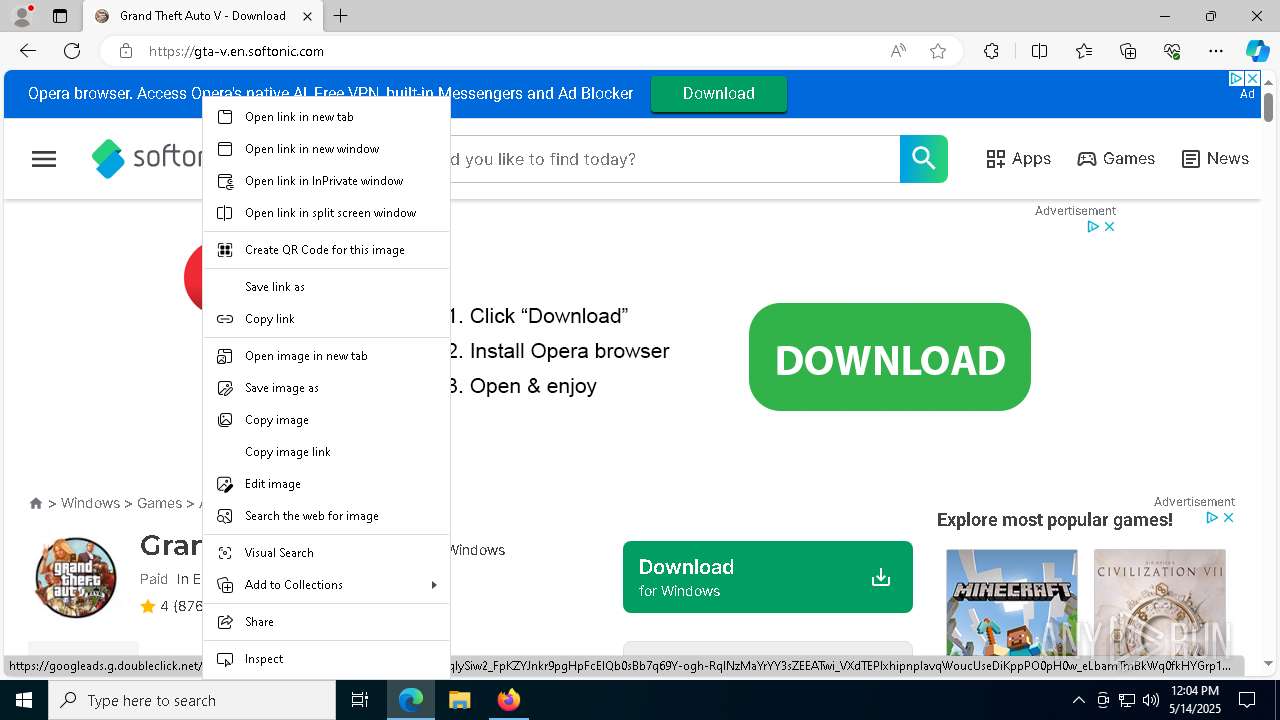Image resolution: width=1280 pixels, height=720 pixels.
Task: Open File Explorer from taskbar
Action: pyautogui.click(x=459, y=700)
